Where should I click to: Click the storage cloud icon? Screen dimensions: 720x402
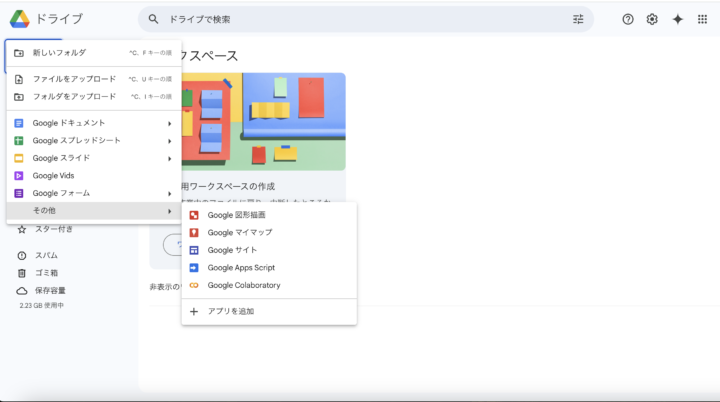click(x=22, y=291)
